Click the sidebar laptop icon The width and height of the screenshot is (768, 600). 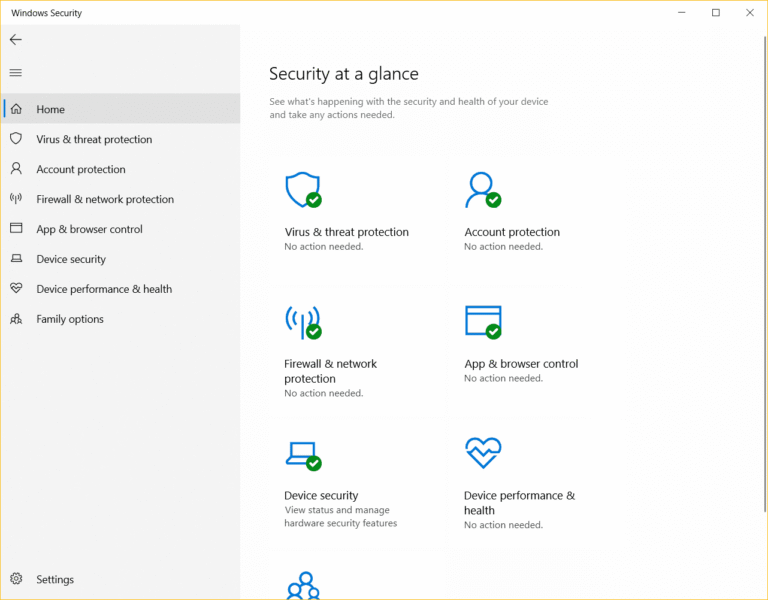[x=16, y=258]
